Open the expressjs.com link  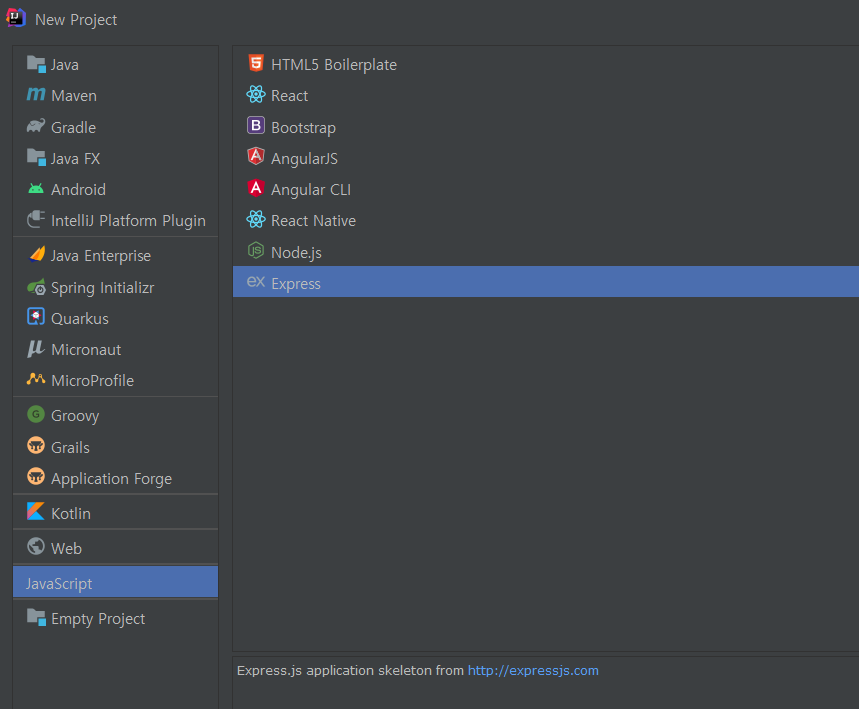click(533, 671)
